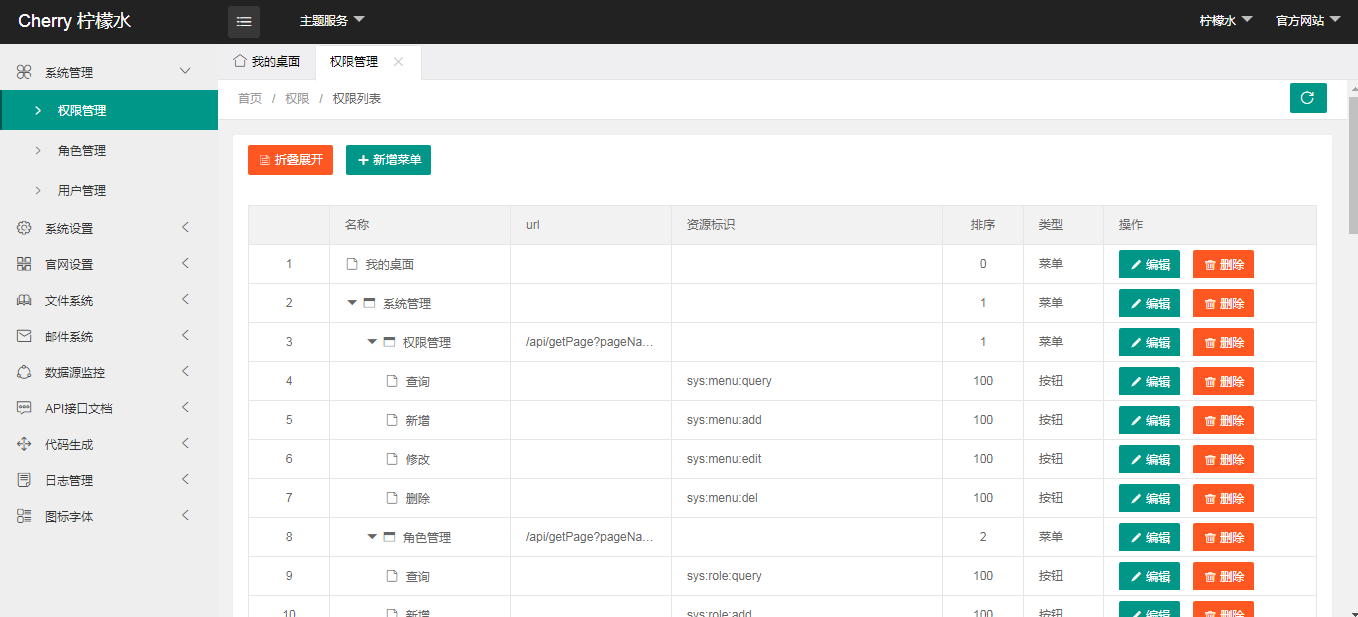1358x617 pixels.
Task: Switch to the 我的桌面 tab
Action: (x=268, y=61)
